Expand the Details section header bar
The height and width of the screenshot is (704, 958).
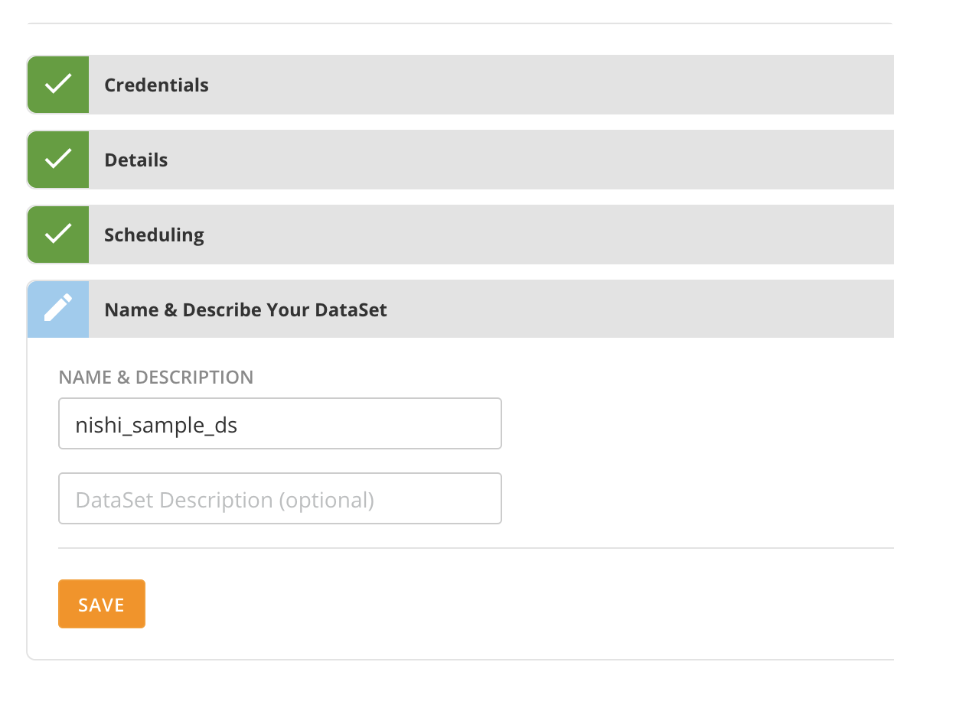(550, 160)
